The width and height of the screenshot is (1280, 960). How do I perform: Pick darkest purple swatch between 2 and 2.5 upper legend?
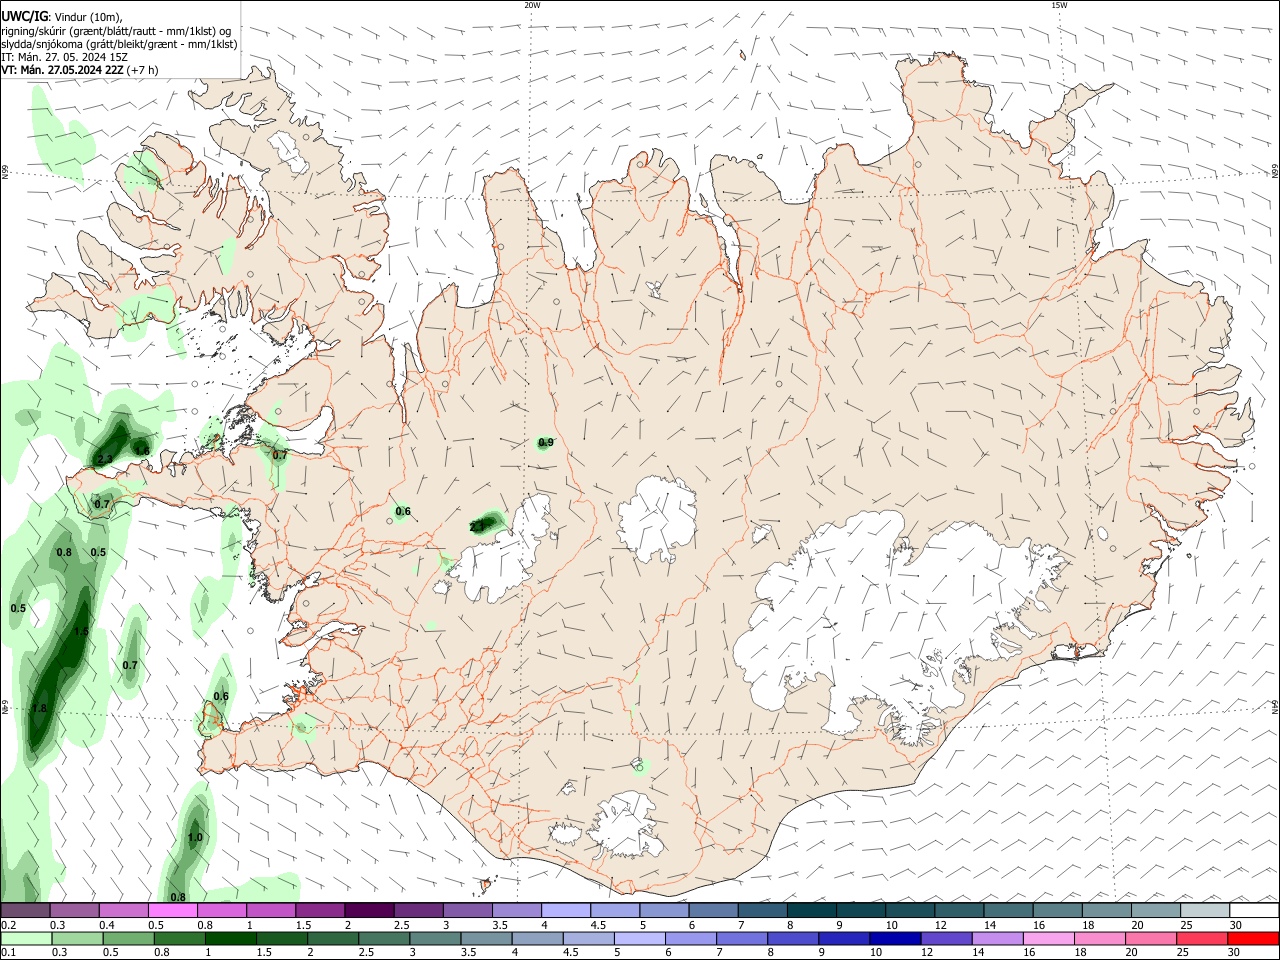369,911
